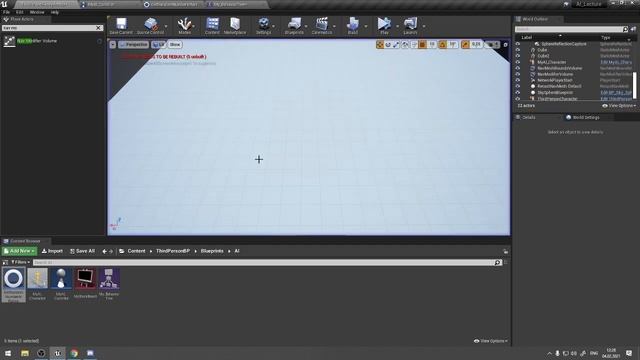This screenshot has width=640, height=360.
Task: Open the Lit view mode dropdown
Action: click(159, 44)
